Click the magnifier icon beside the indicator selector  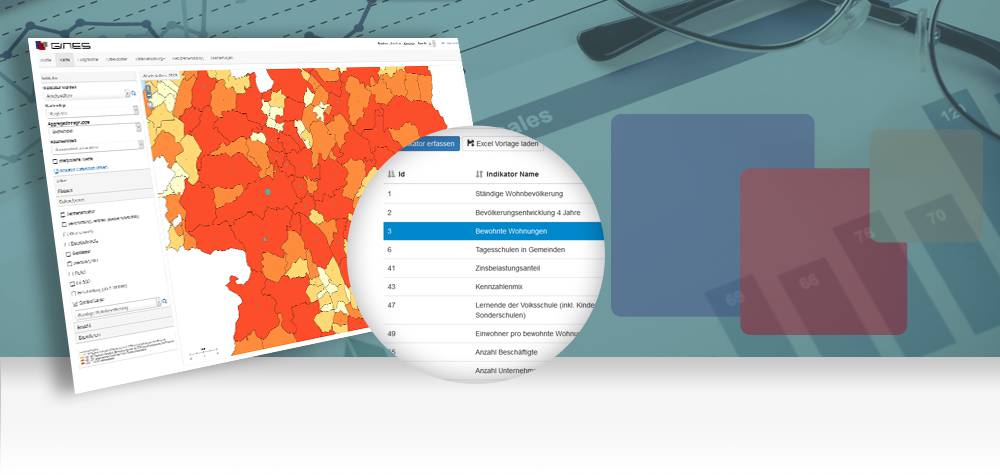click(133, 93)
